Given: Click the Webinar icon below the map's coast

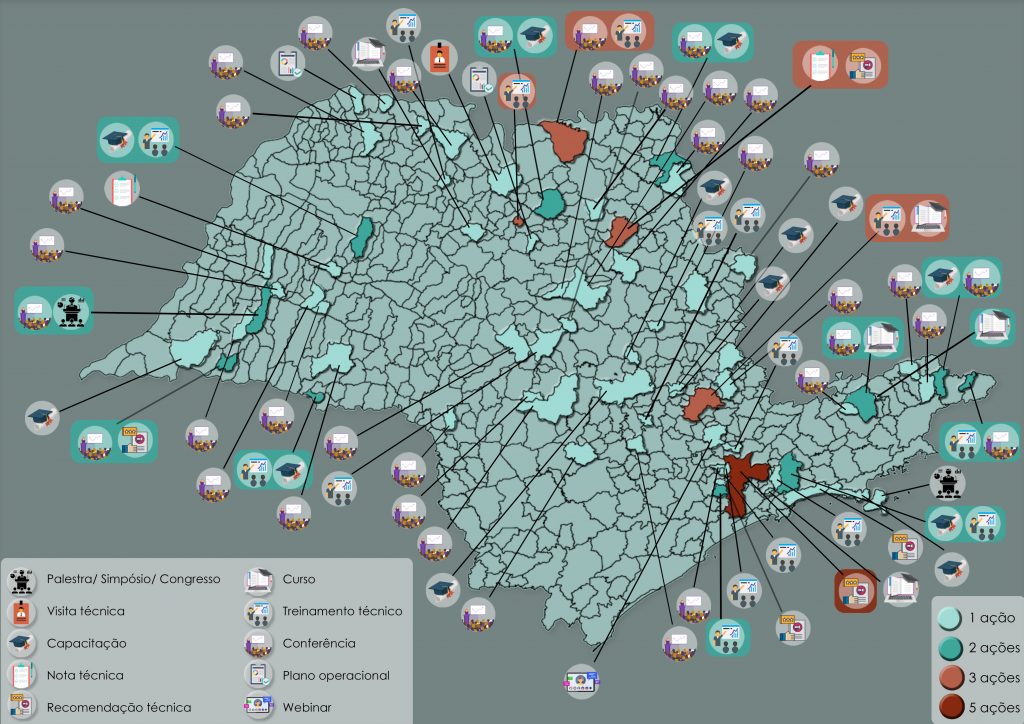Looking at the screenshot, I should point(581,682).
